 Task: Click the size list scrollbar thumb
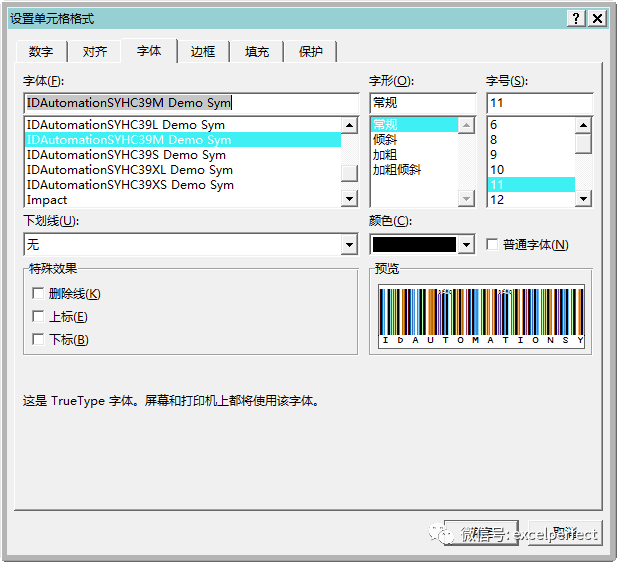point(583,144)
